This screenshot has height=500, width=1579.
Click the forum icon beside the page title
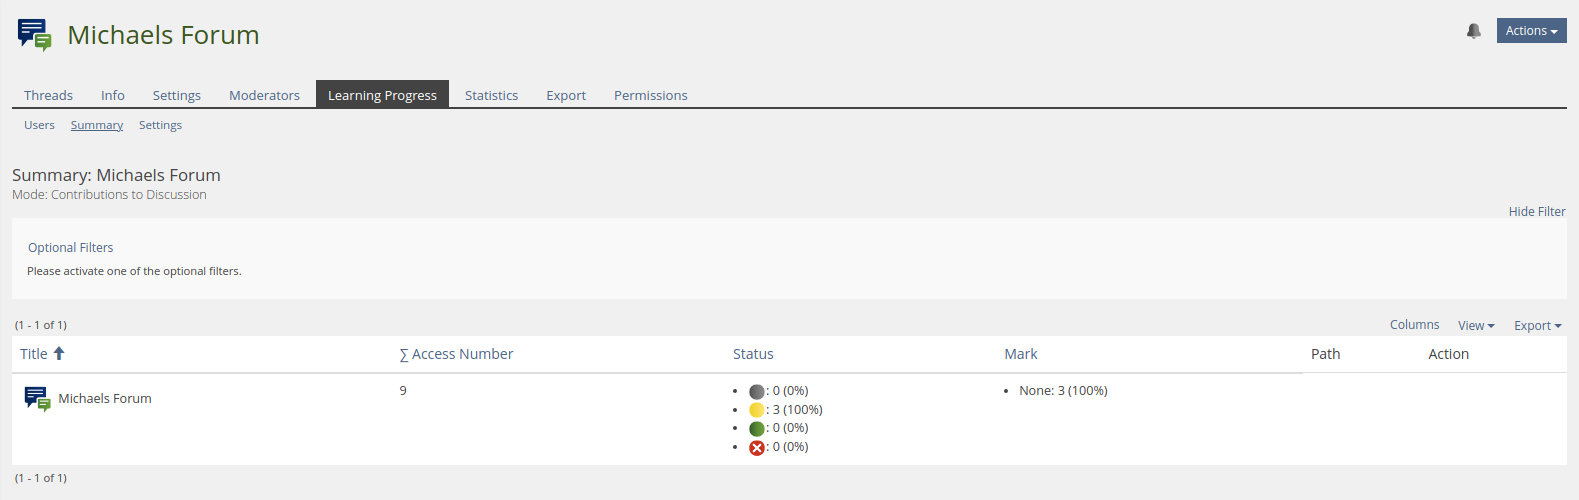tap(34, 34)
